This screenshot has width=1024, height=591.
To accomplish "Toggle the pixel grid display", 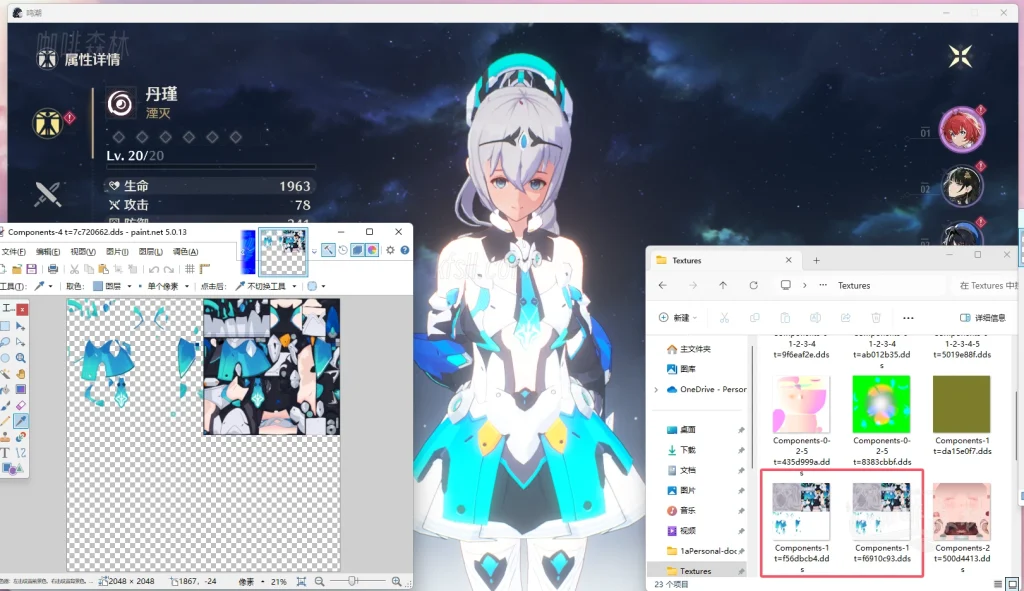I will click(x=190, y=268).
